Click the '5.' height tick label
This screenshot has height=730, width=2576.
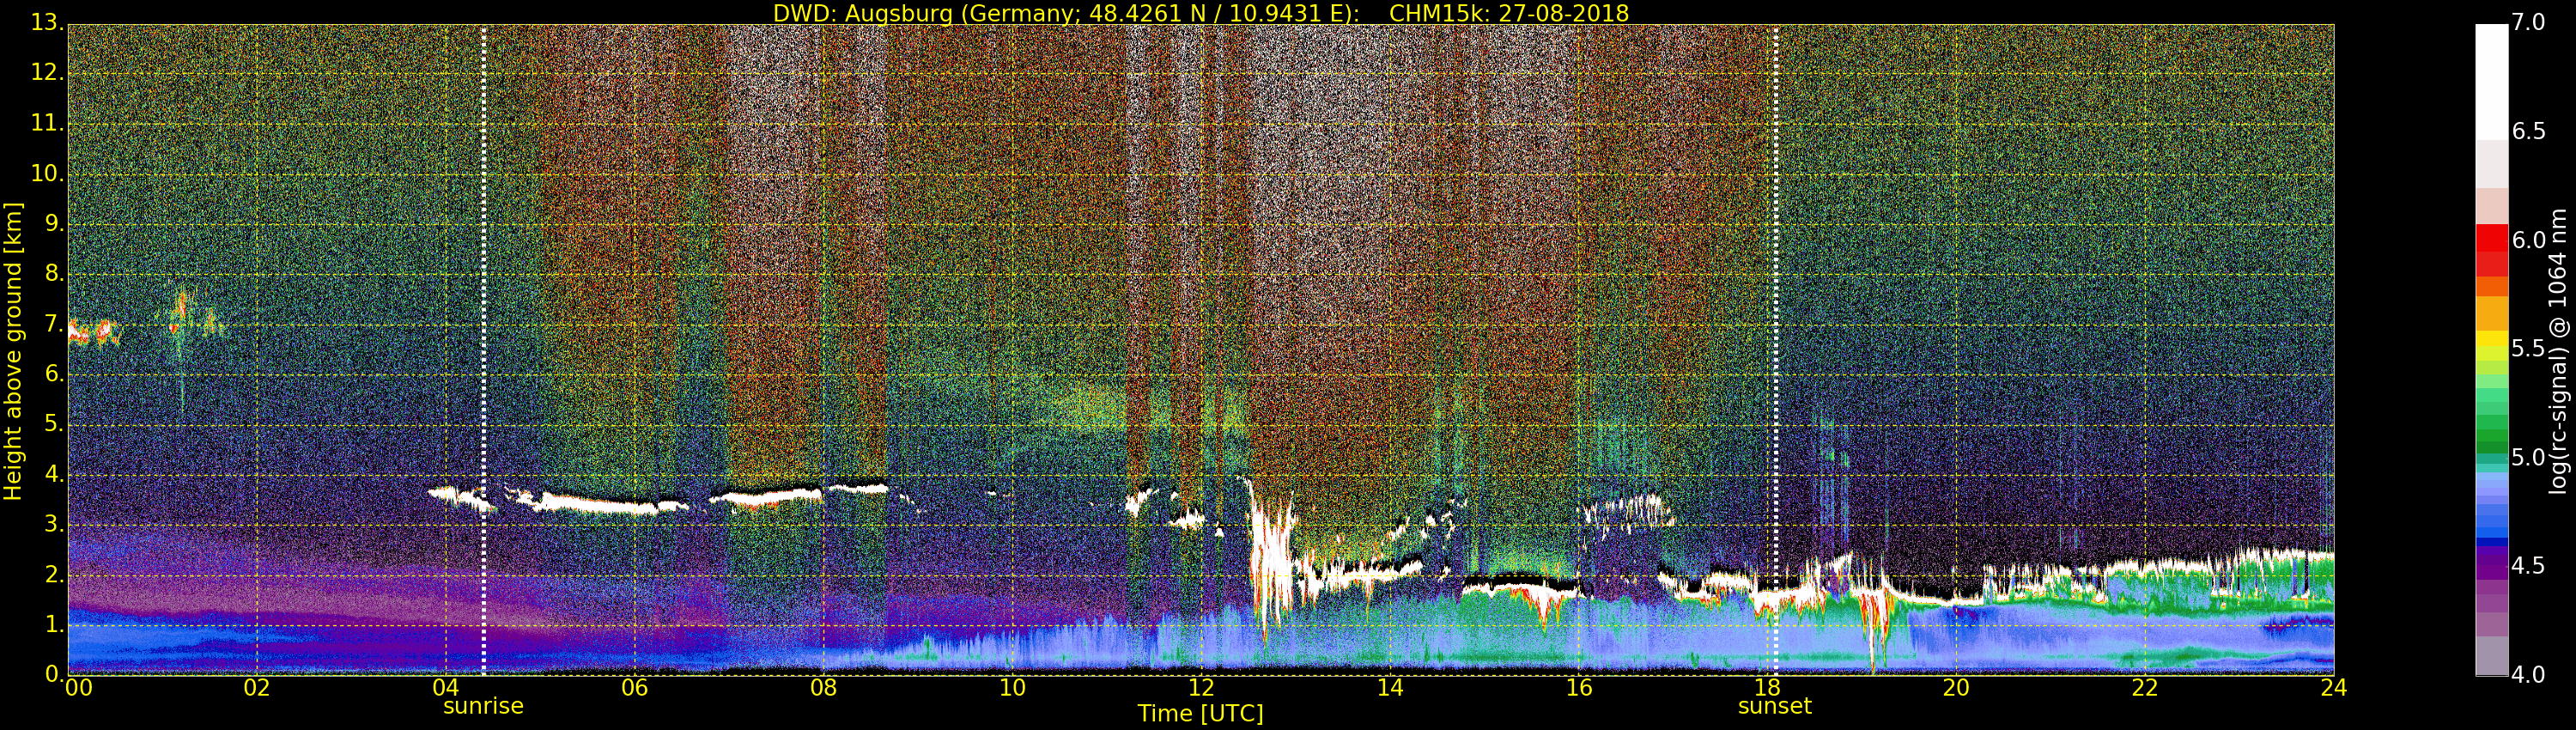pyautogui.click(x=54, y=423)
